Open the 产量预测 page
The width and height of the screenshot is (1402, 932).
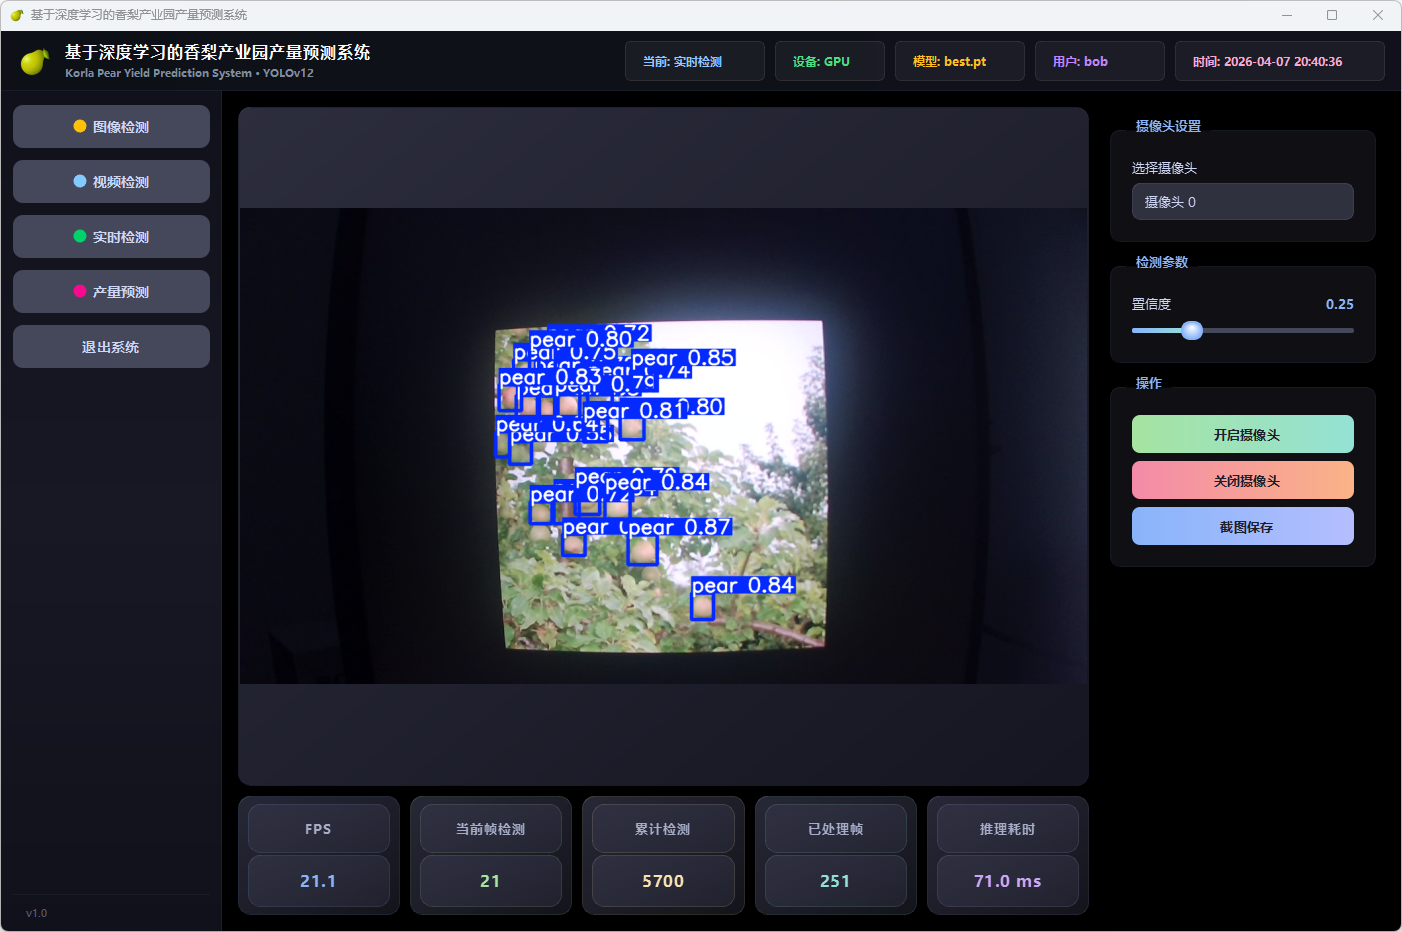click(x=111, y=292)
